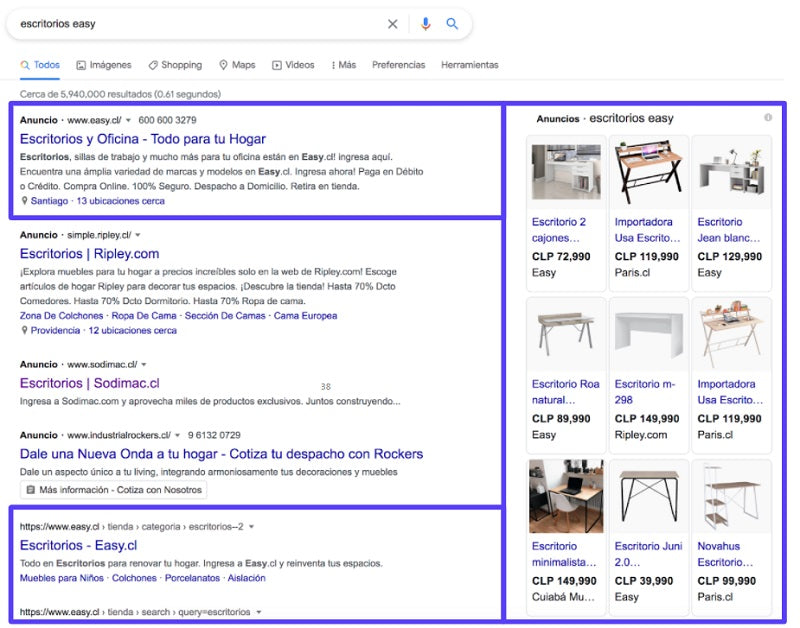
Task: Open the Zona De Colchones sitelink
Action: tap(61, 316)
